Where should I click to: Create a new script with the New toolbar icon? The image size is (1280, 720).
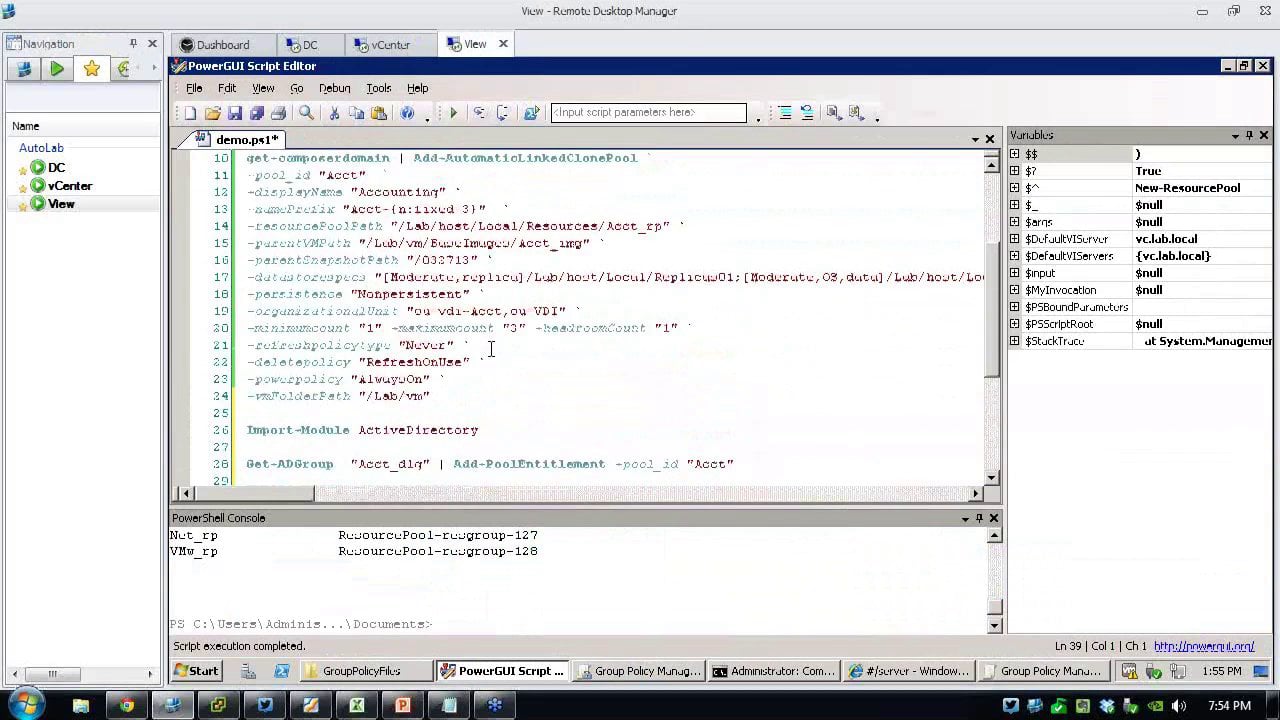(x=190, y=113)
